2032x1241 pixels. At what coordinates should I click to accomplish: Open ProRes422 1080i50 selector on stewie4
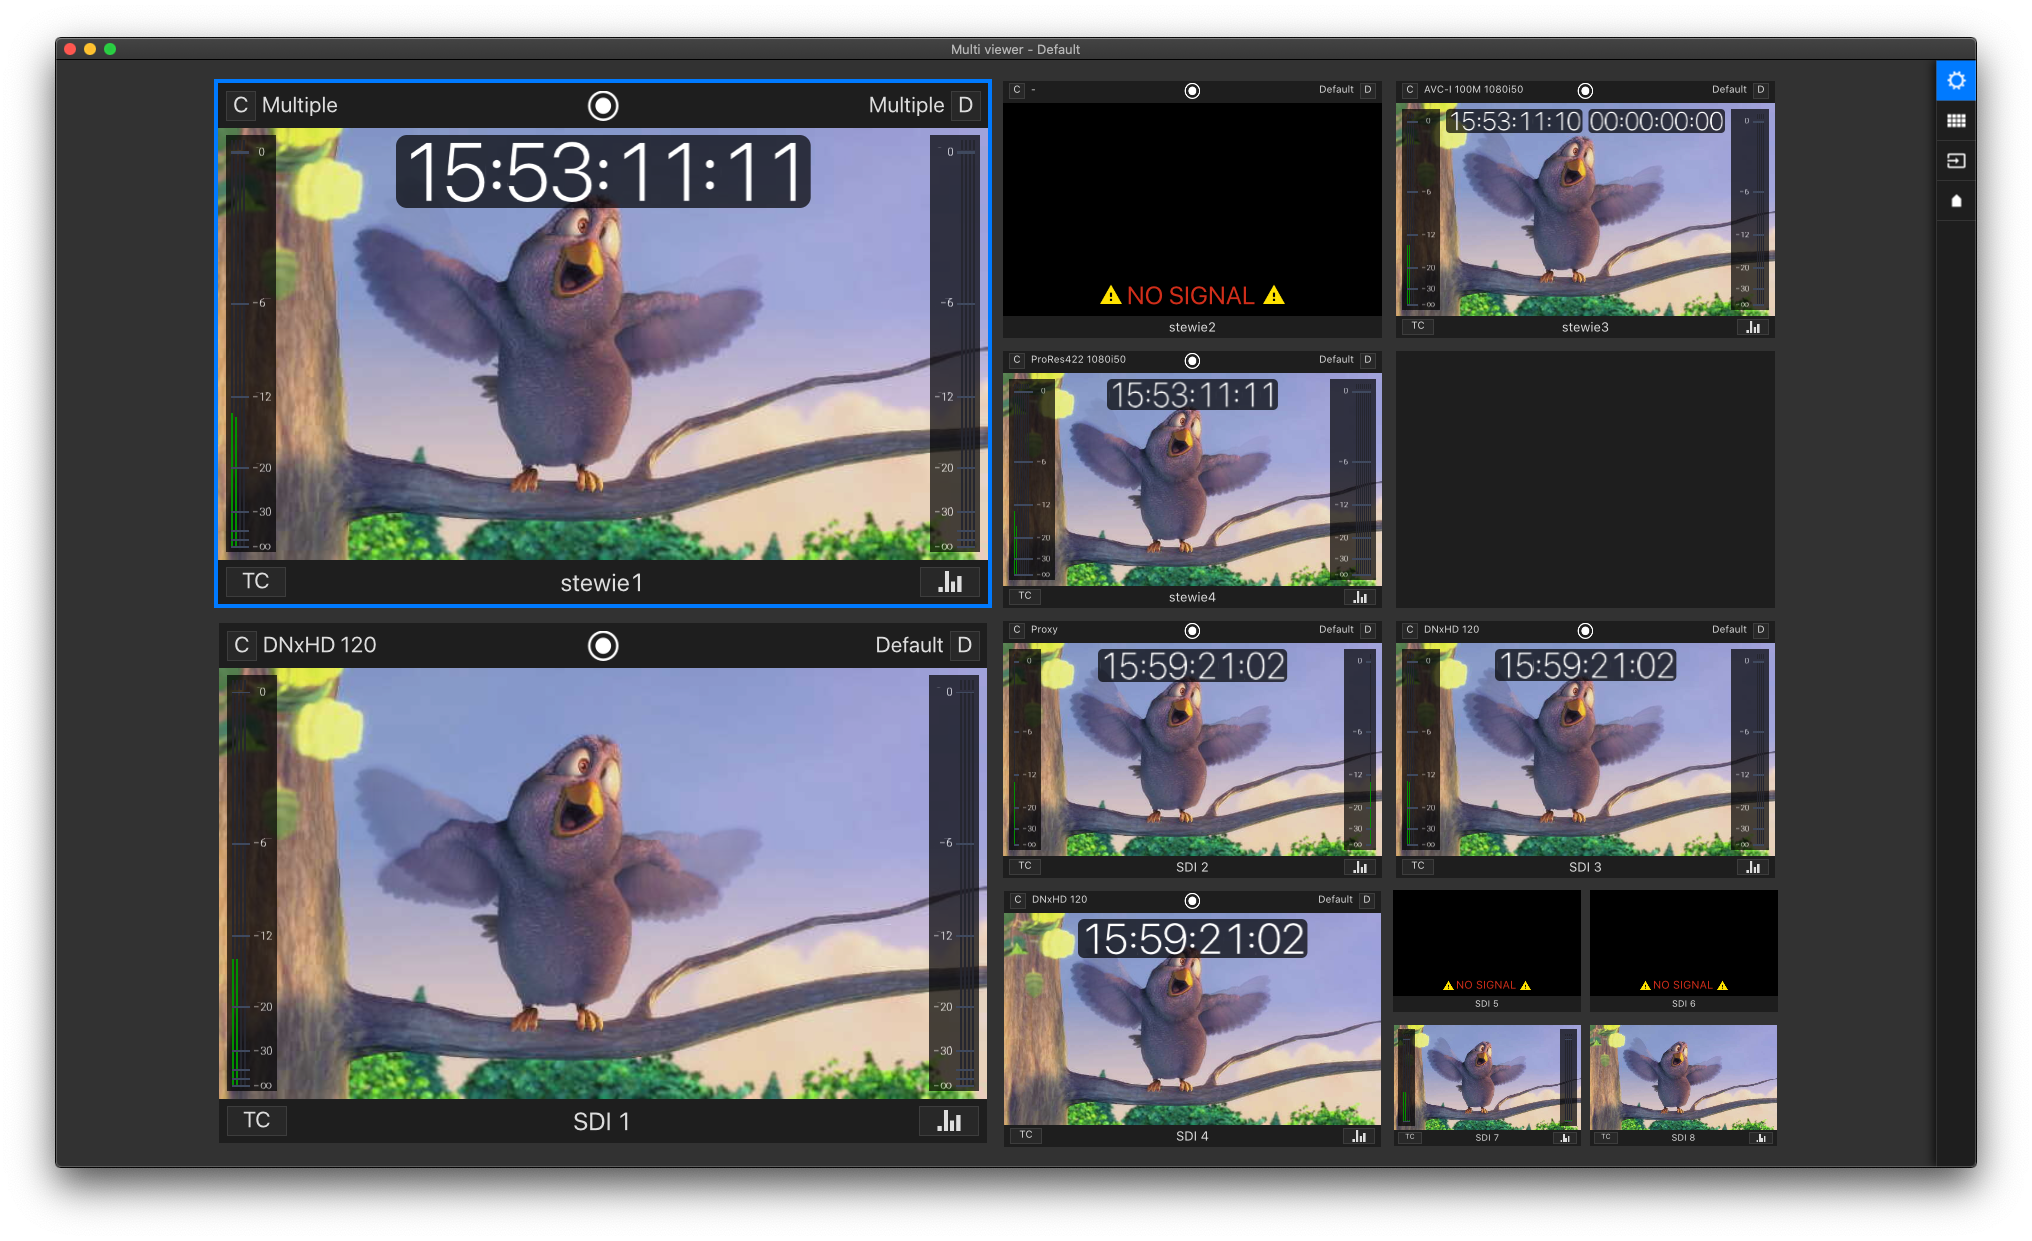[1078, 360]
